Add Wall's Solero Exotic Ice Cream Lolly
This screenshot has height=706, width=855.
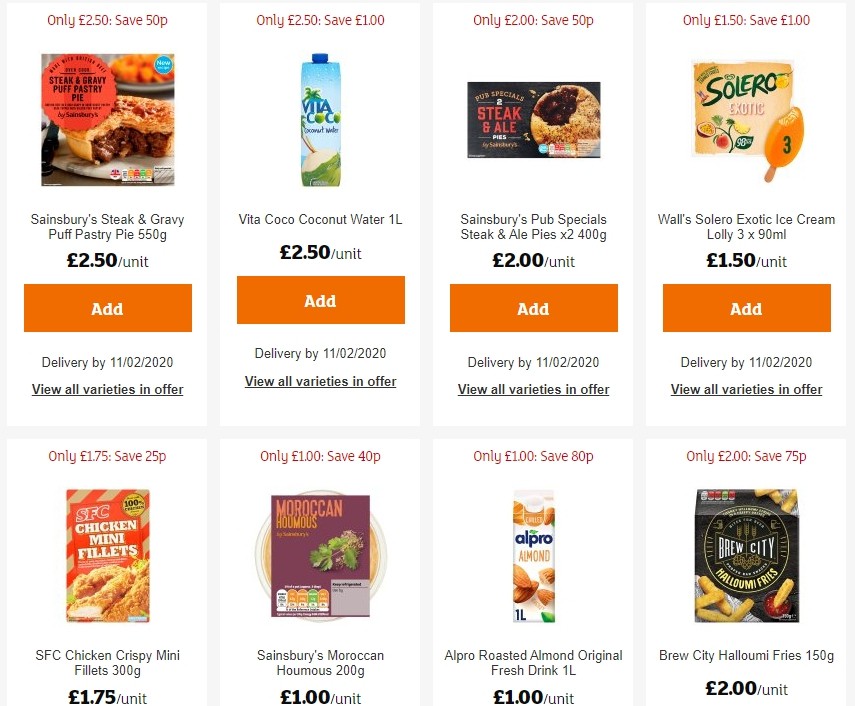(746, 308)
